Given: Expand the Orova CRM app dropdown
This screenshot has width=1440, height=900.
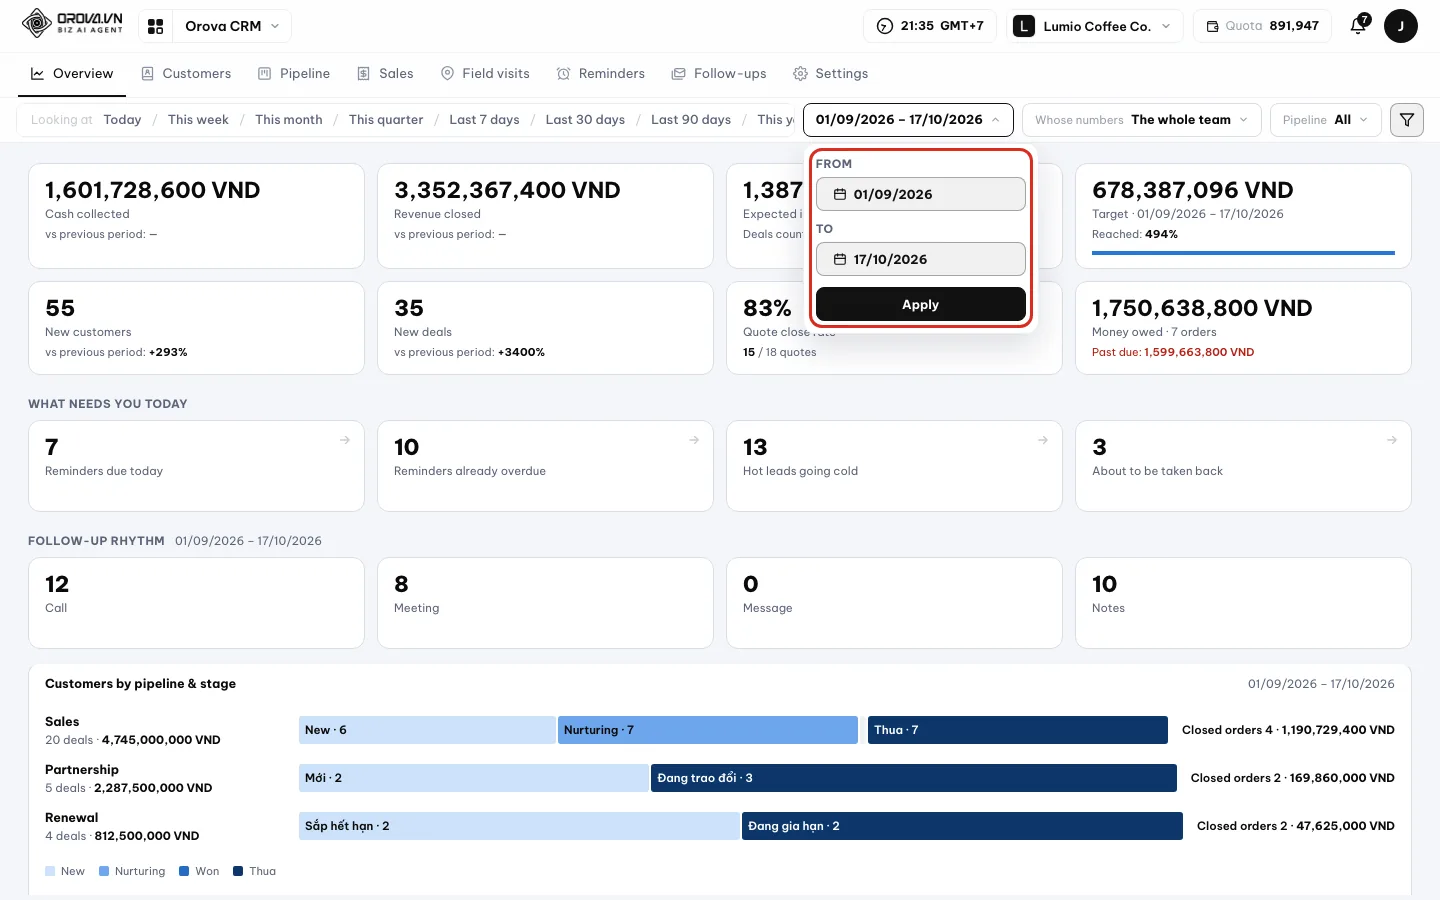Looking at the screenshot, I should [230, 26].
